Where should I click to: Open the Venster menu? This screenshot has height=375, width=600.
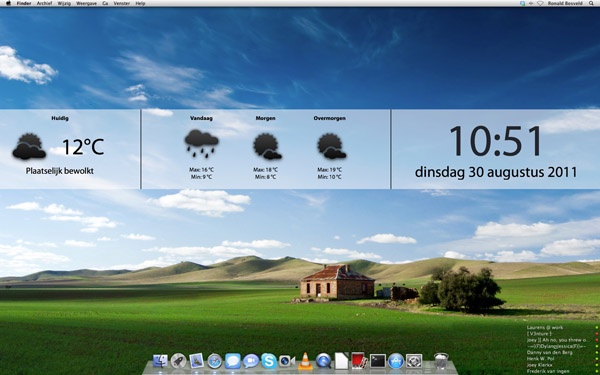[122, 3]
